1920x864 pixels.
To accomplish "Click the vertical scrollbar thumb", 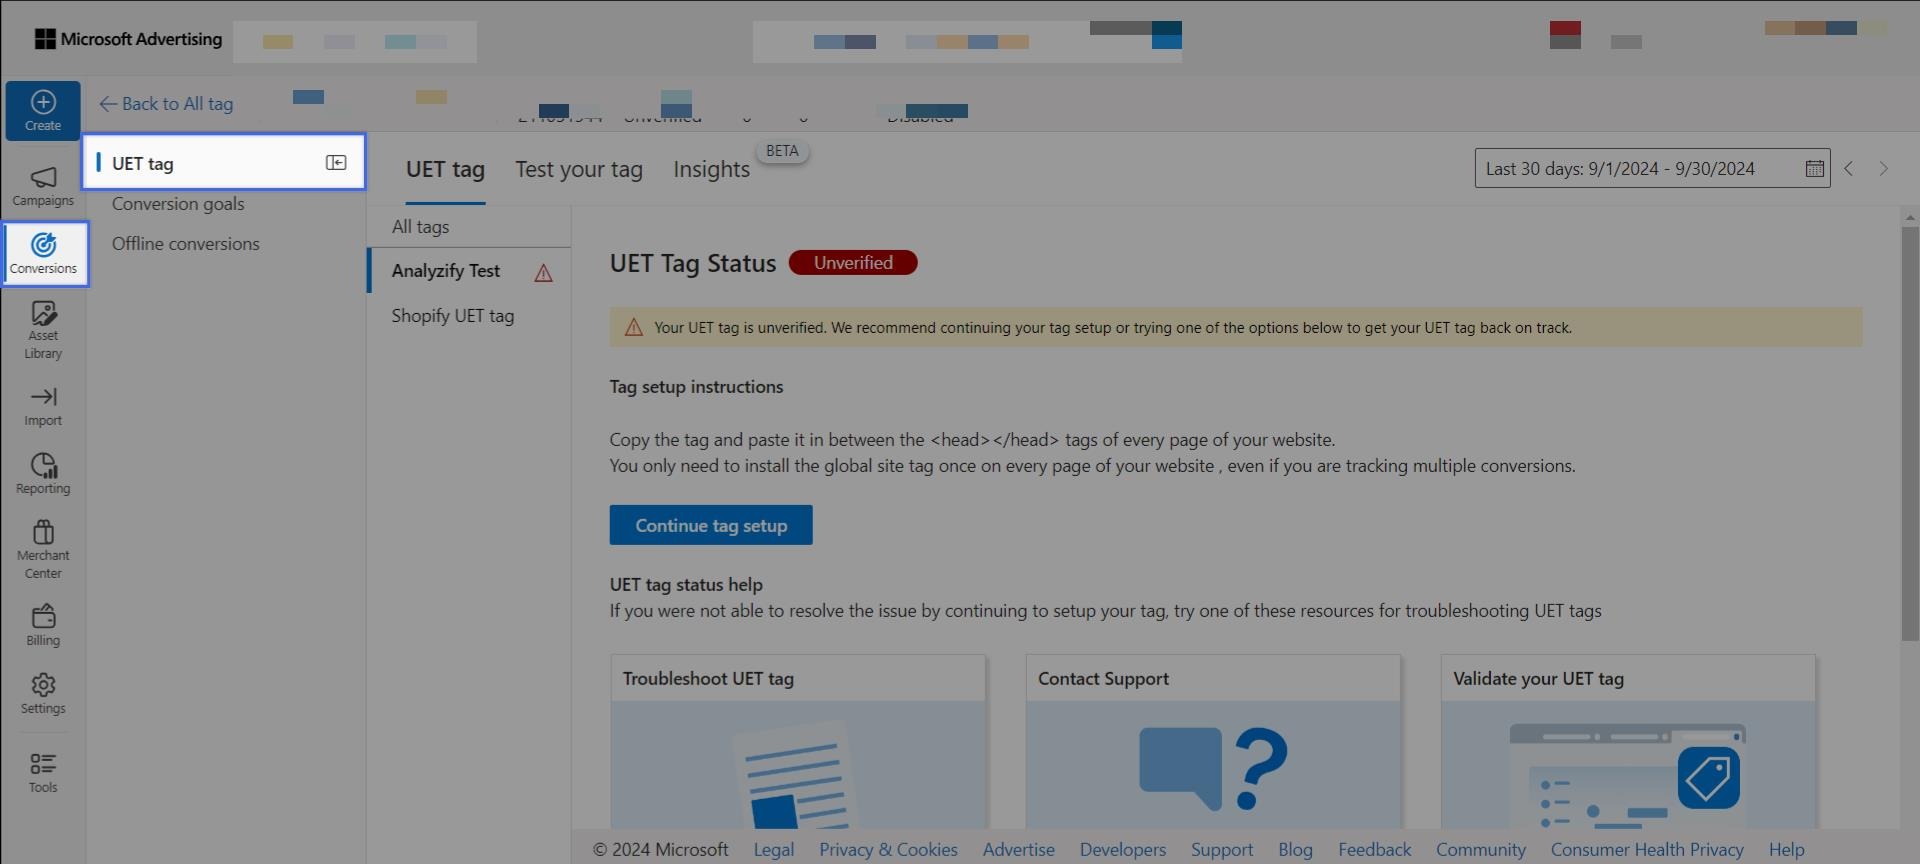I will point(1910,433).
